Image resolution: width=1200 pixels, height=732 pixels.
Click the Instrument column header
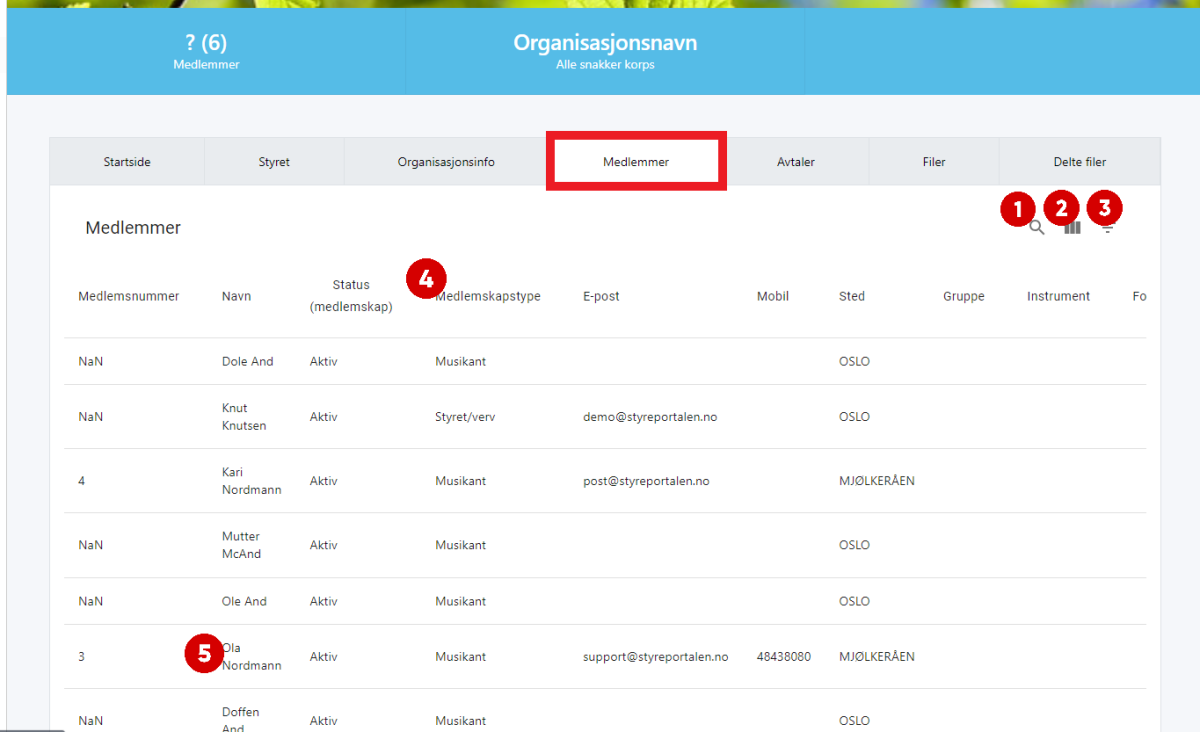pyautogui.click(x=1058, y=297)
